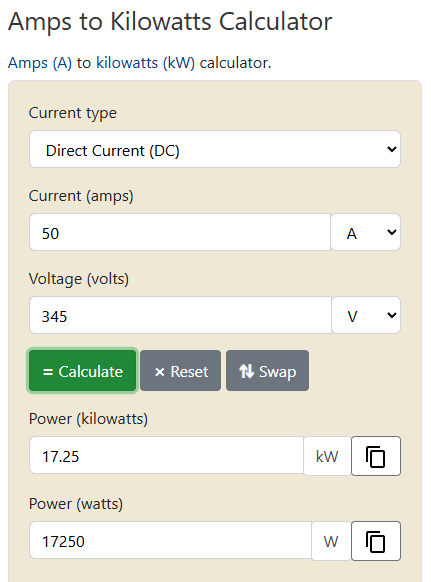
Task: Click the Amps to Kilowatts Calculator heading
Action: [x=170, y=22]
